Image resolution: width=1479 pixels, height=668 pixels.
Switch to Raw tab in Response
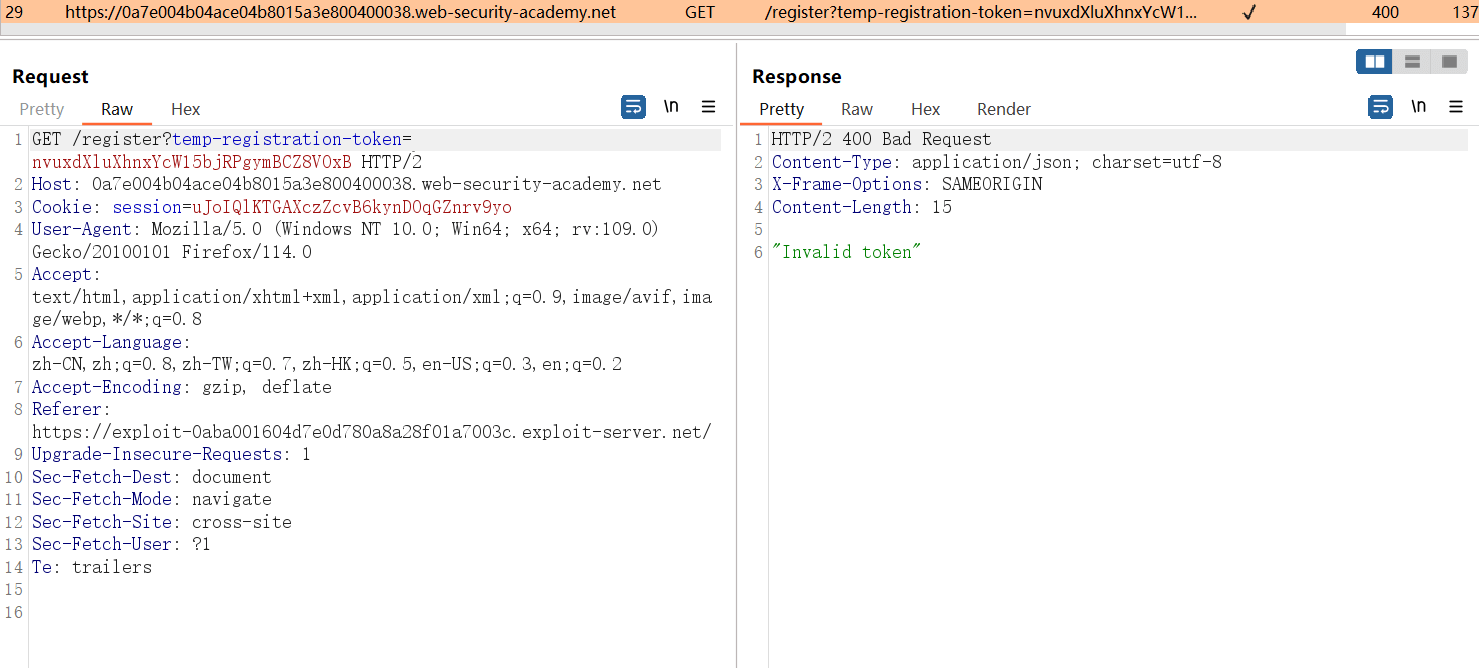pos(856,109)
